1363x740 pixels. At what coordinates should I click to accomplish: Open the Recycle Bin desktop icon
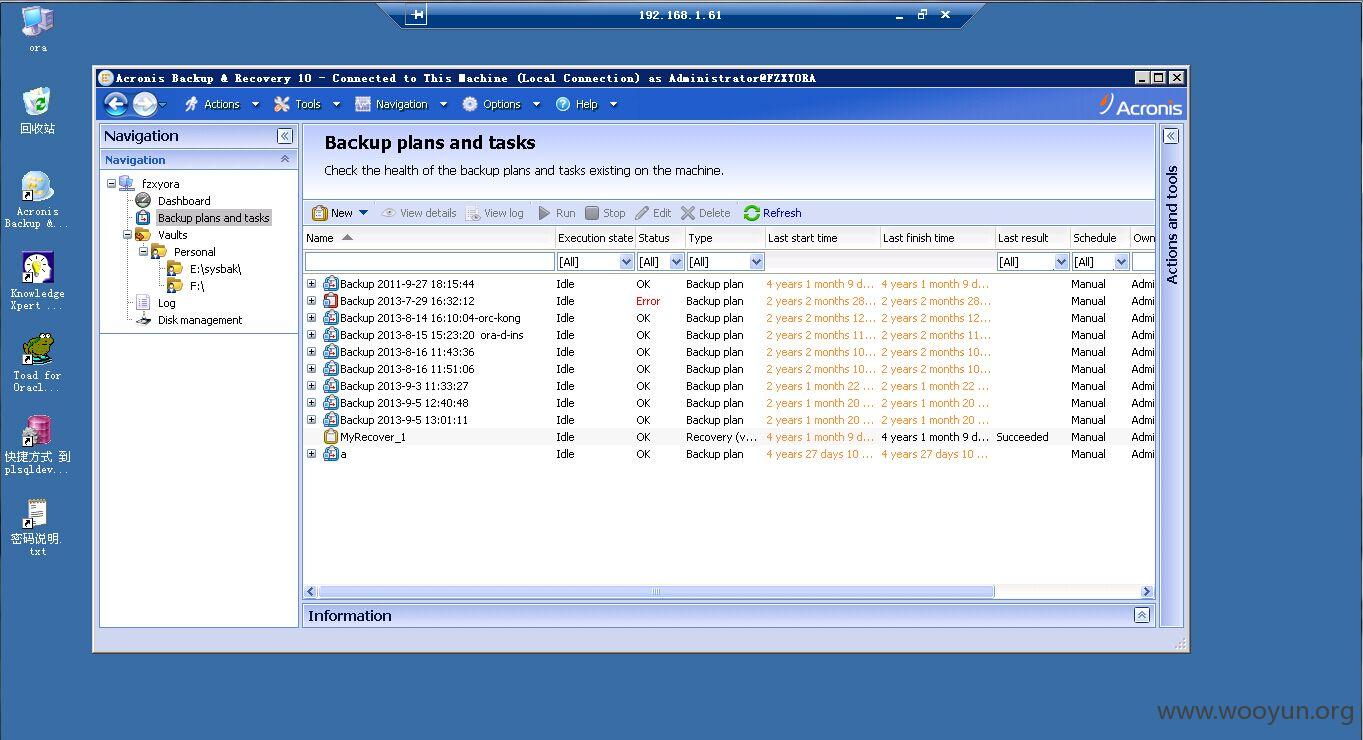[37, 110]
